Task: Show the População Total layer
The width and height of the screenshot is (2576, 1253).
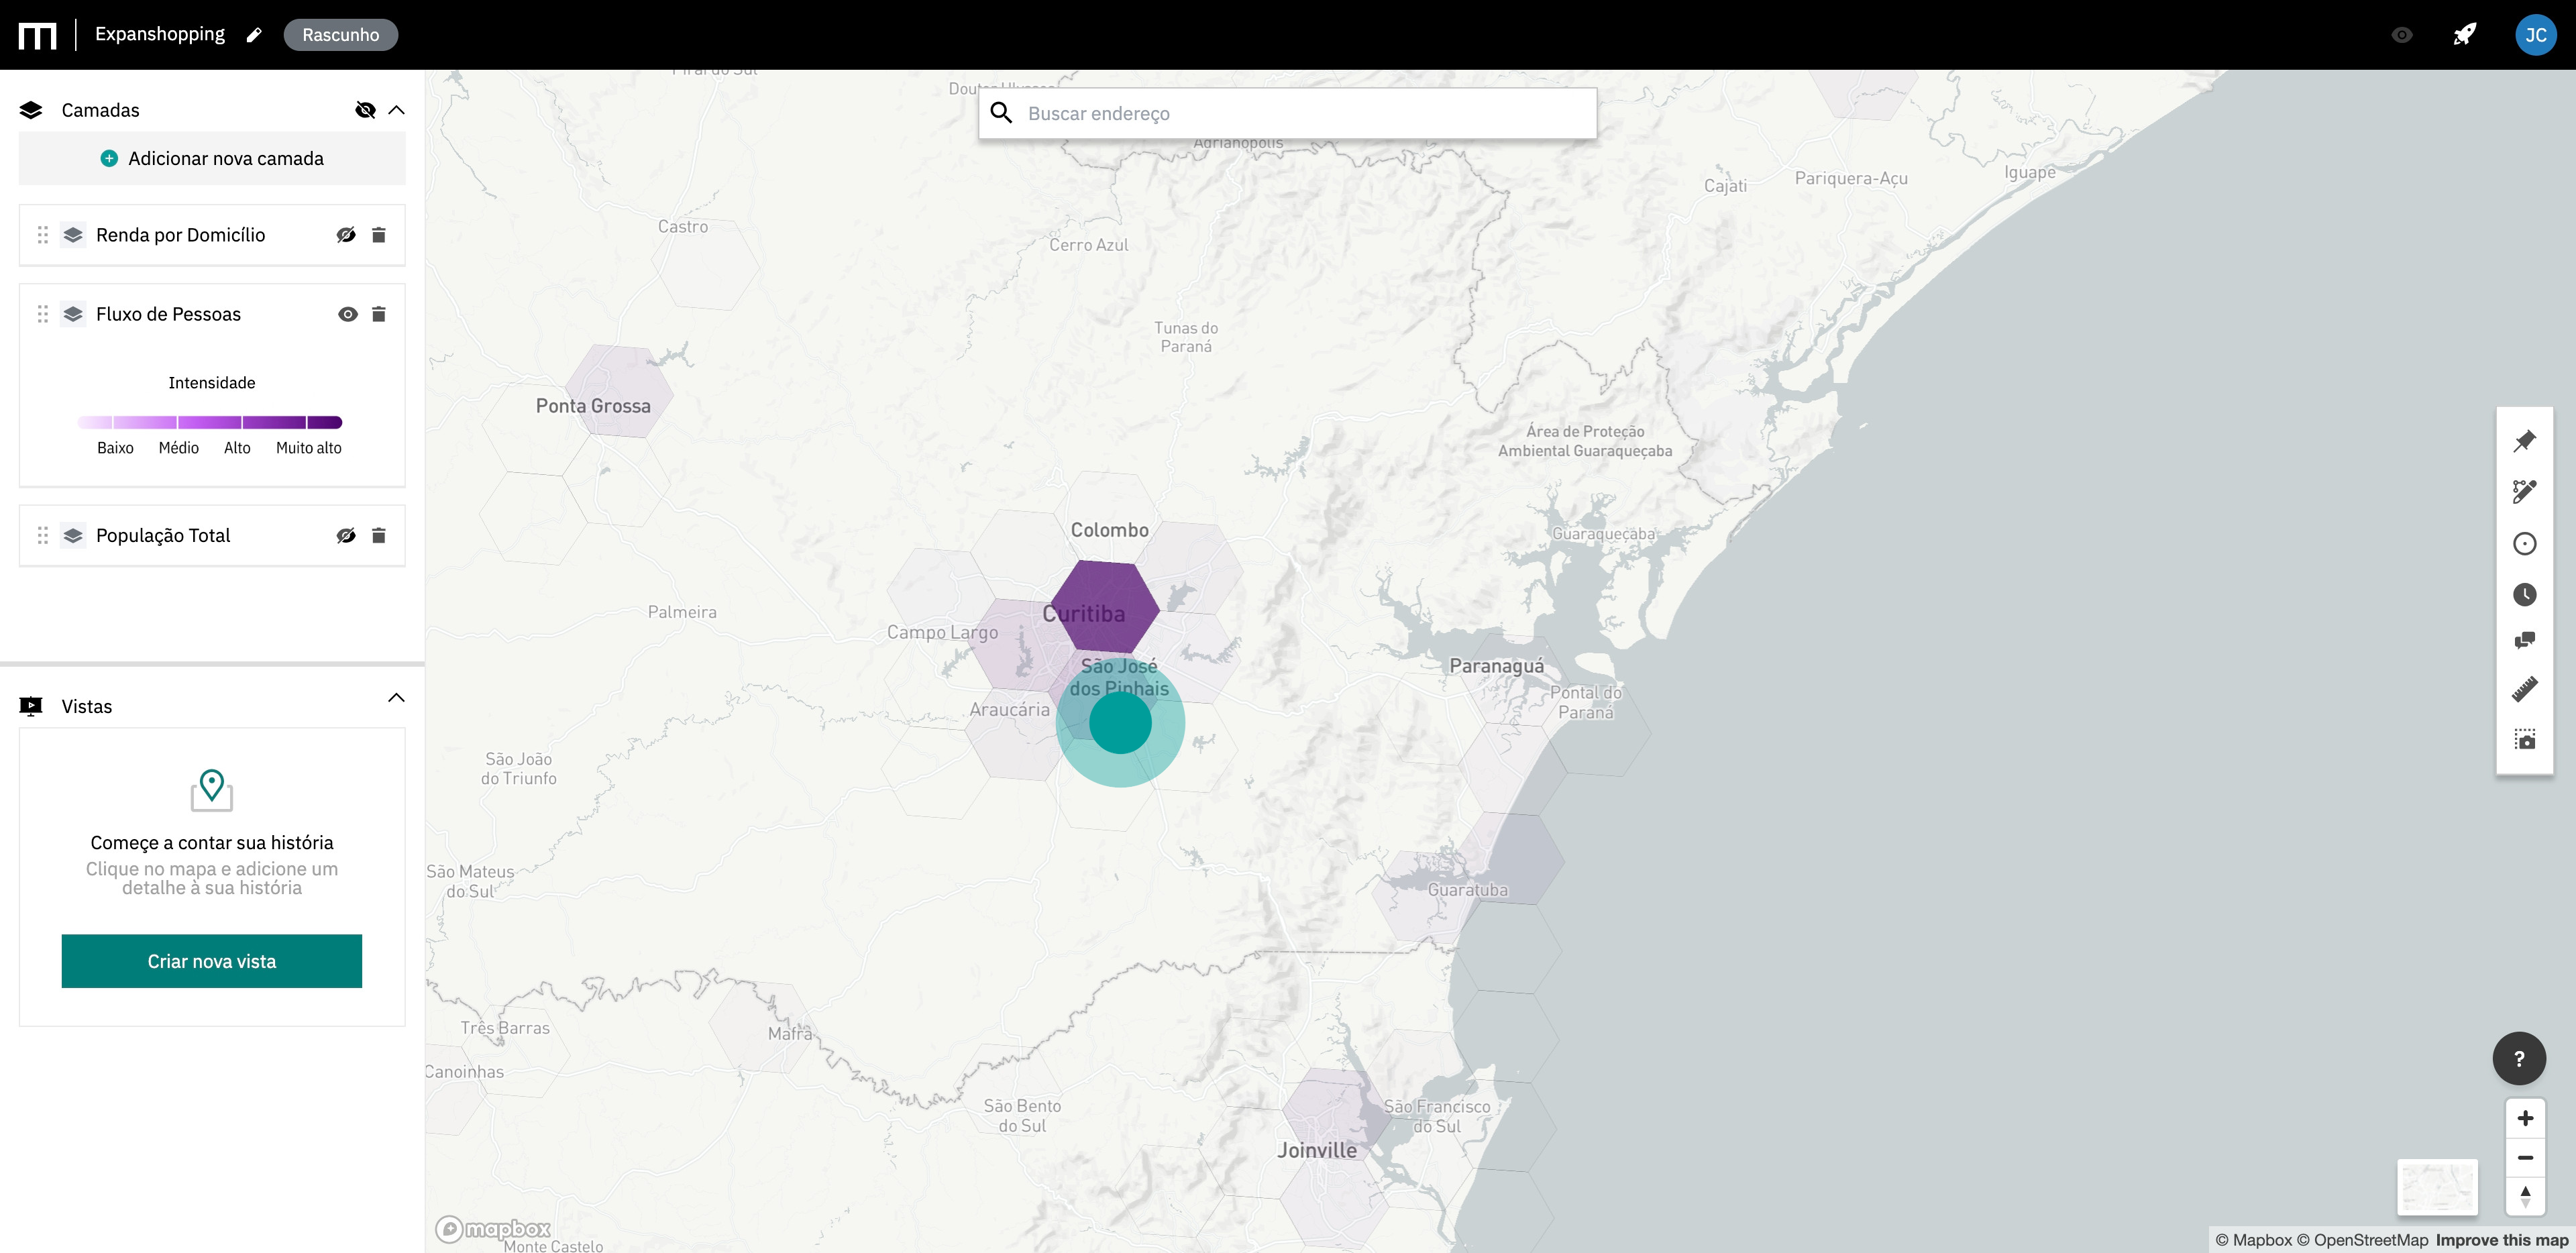Action: pyautogui.click(x=346, y=536)
